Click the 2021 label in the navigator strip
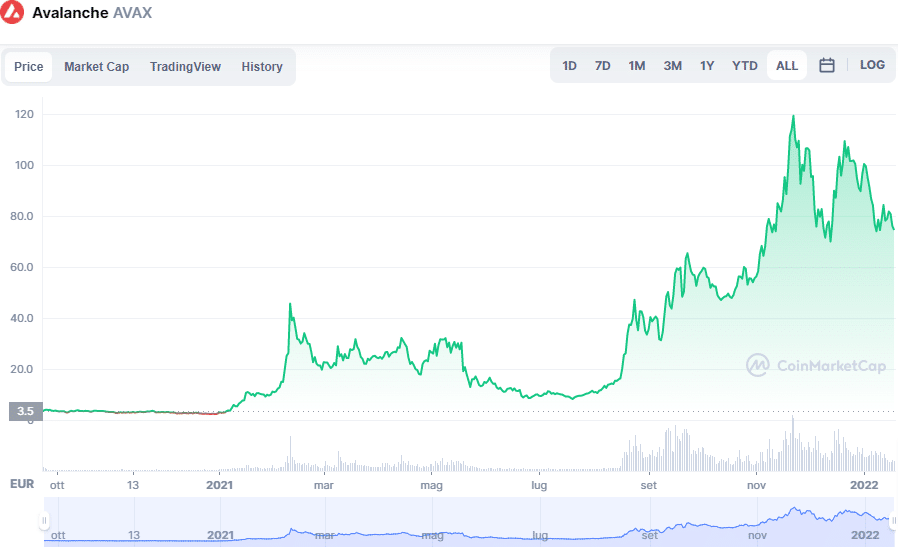Image resolution: width=898 pixels, height=547 pixels. pyautogui.click(x=220, y=535)
